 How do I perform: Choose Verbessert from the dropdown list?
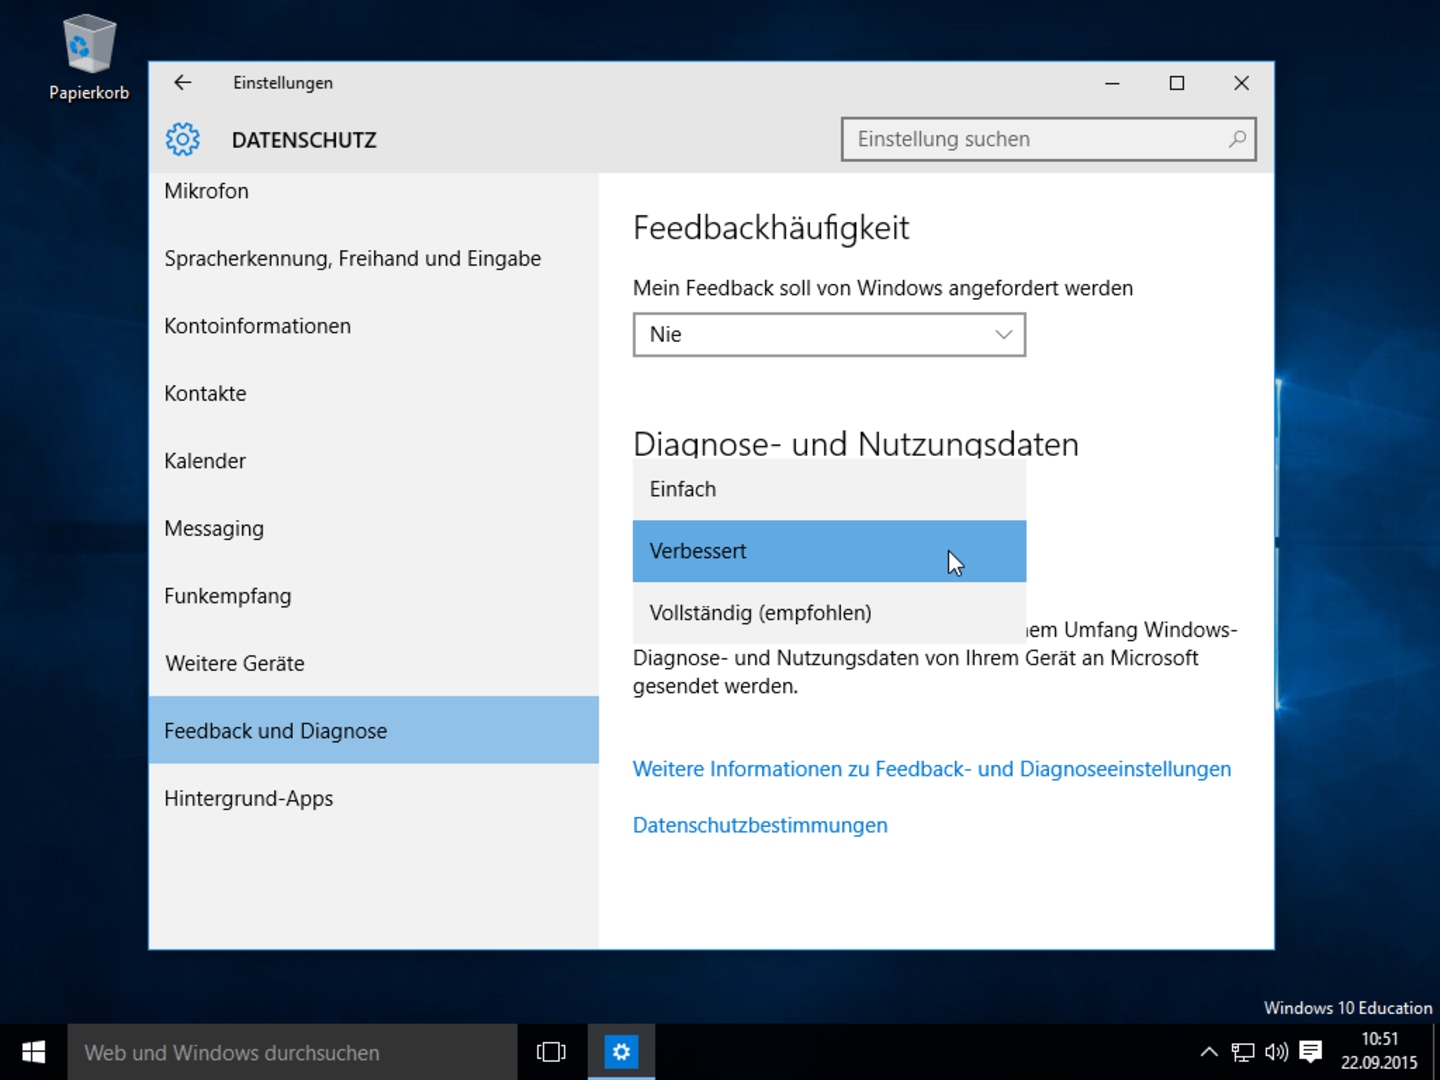pyautogui.click(x=829, y=551)
